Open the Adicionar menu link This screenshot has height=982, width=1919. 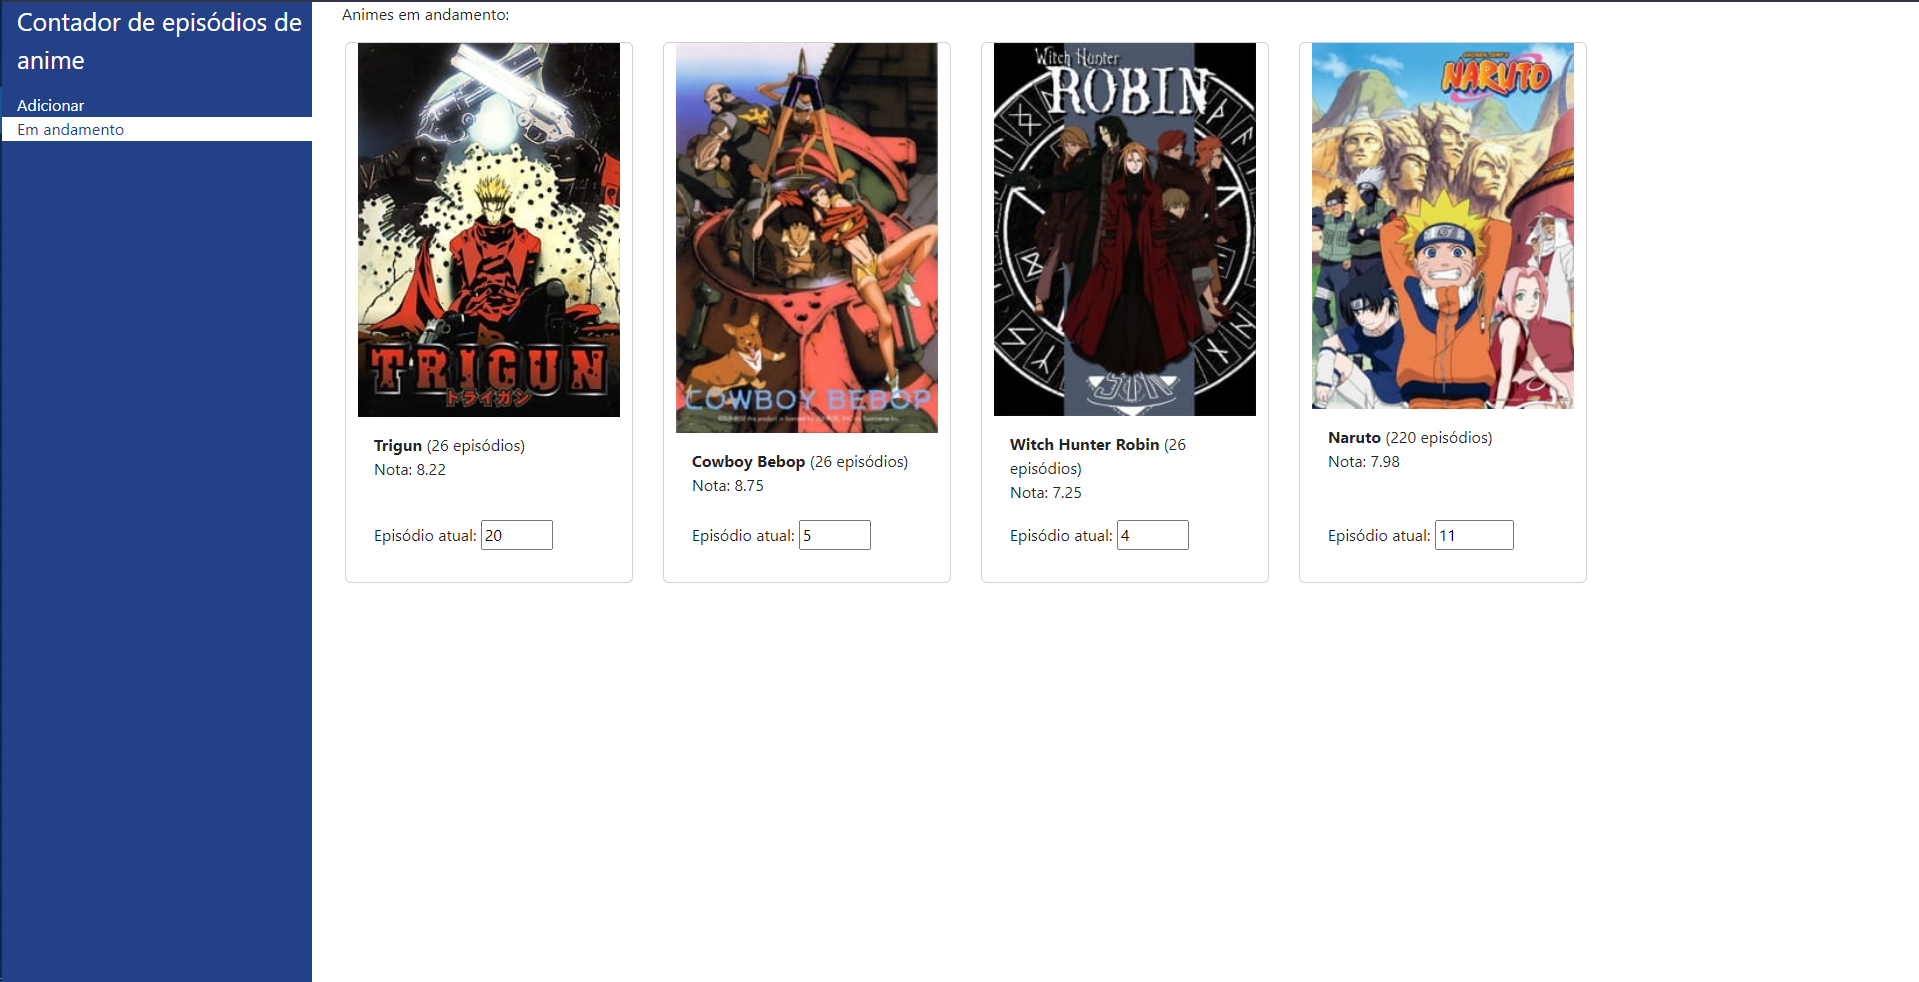50,105
